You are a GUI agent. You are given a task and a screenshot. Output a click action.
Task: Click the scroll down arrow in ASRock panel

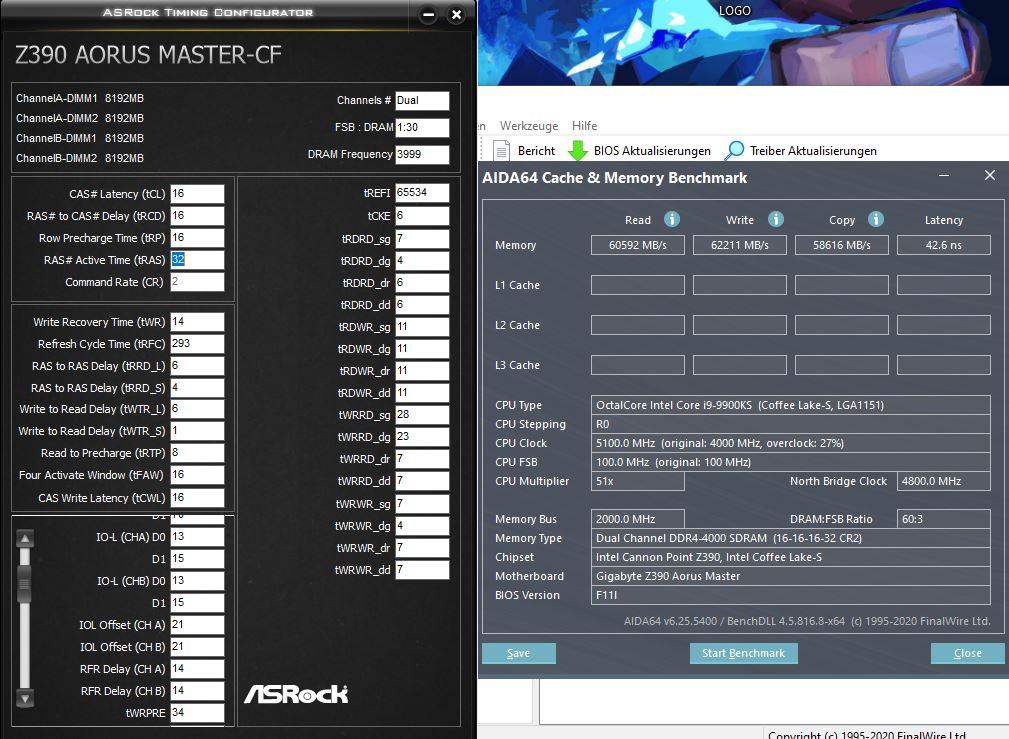(x=25, y=698)
